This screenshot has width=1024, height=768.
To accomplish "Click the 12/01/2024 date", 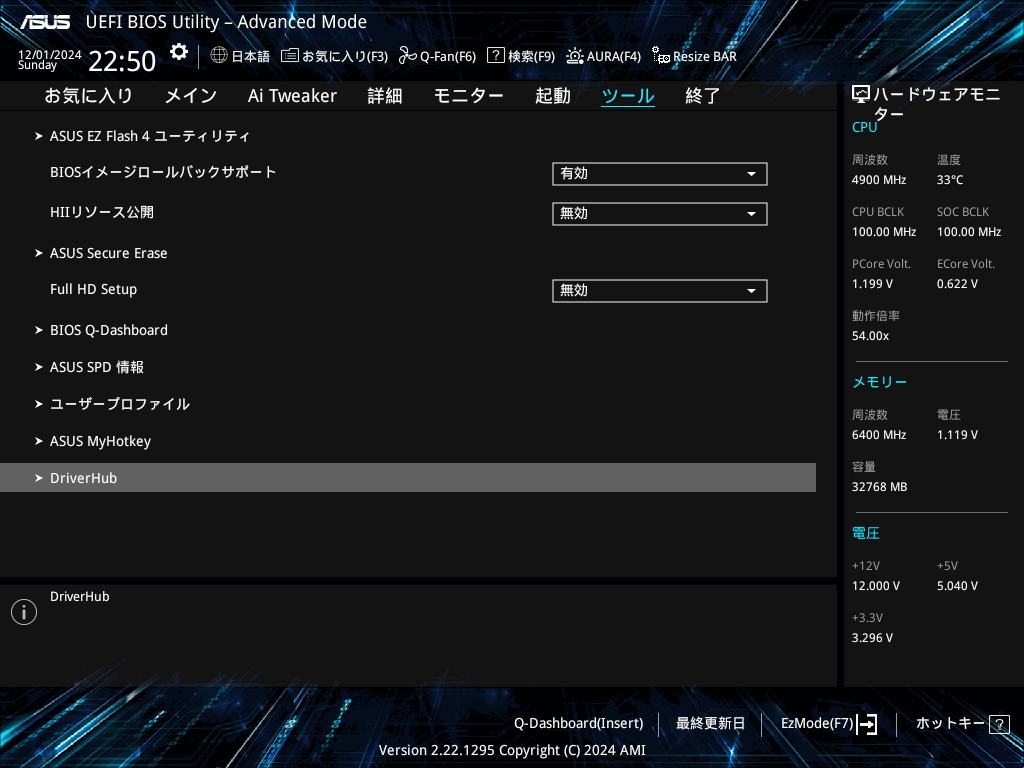I will tap(50, 54).
